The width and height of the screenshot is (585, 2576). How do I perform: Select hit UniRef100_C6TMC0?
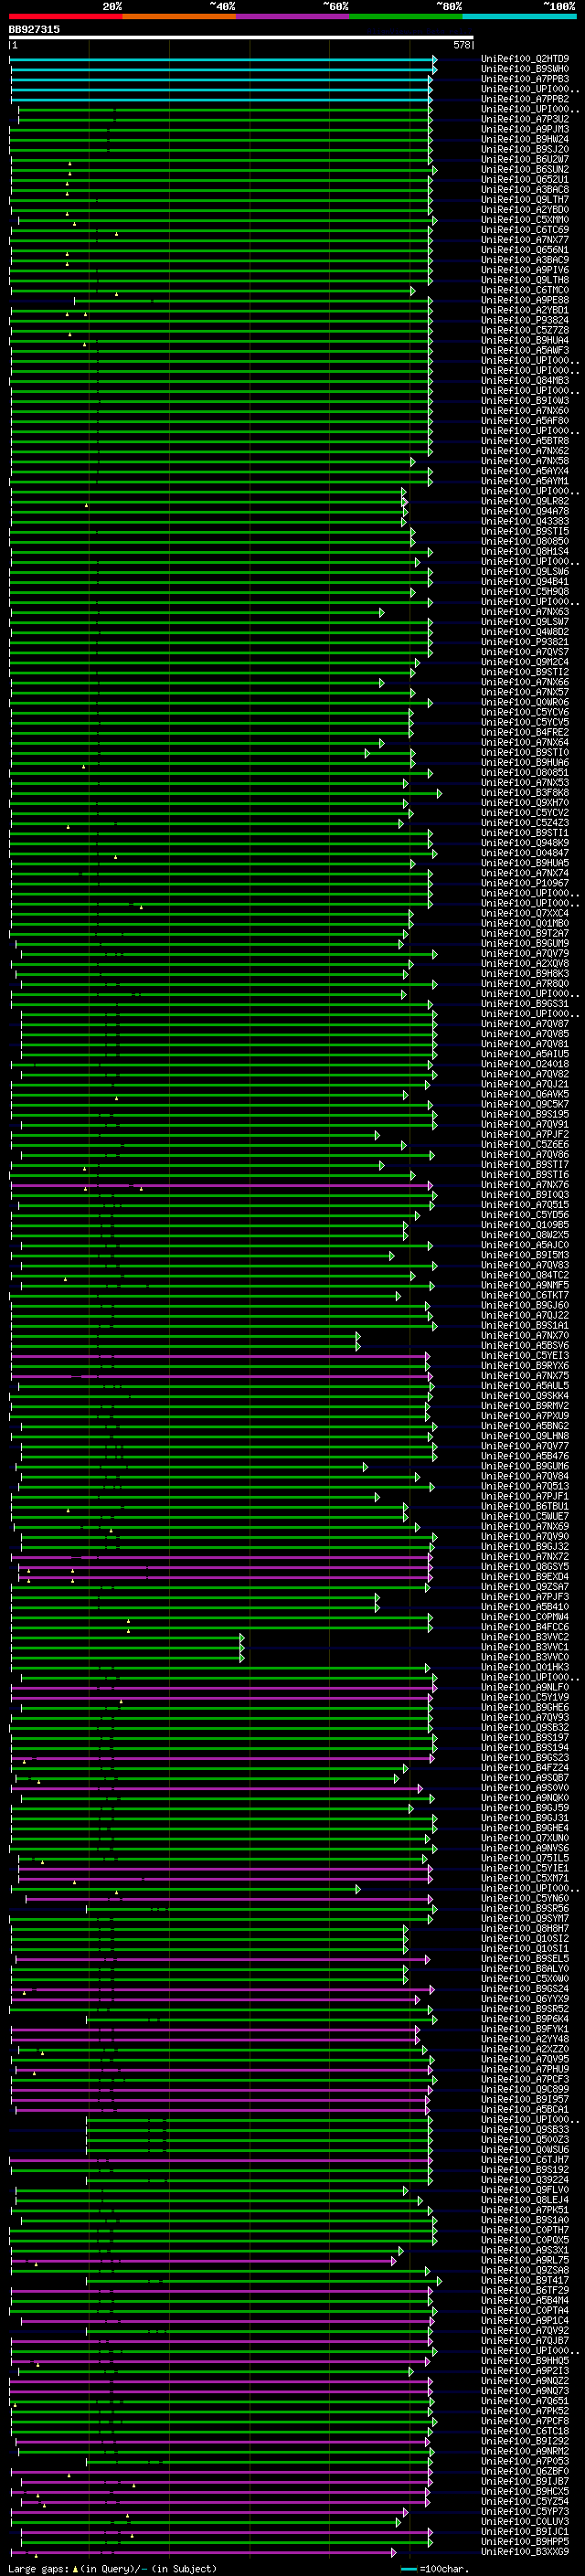pos(525,290)
